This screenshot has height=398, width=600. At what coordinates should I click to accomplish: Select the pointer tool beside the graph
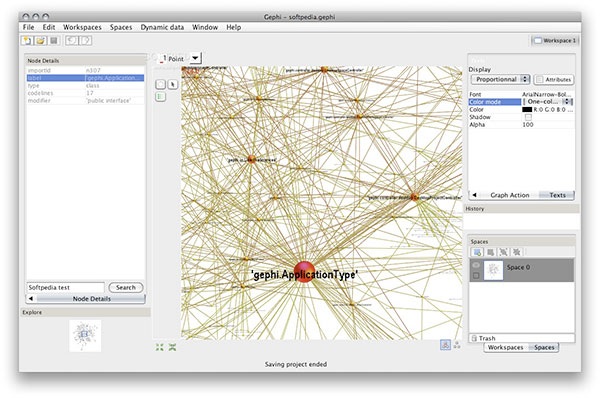[173, 84]
